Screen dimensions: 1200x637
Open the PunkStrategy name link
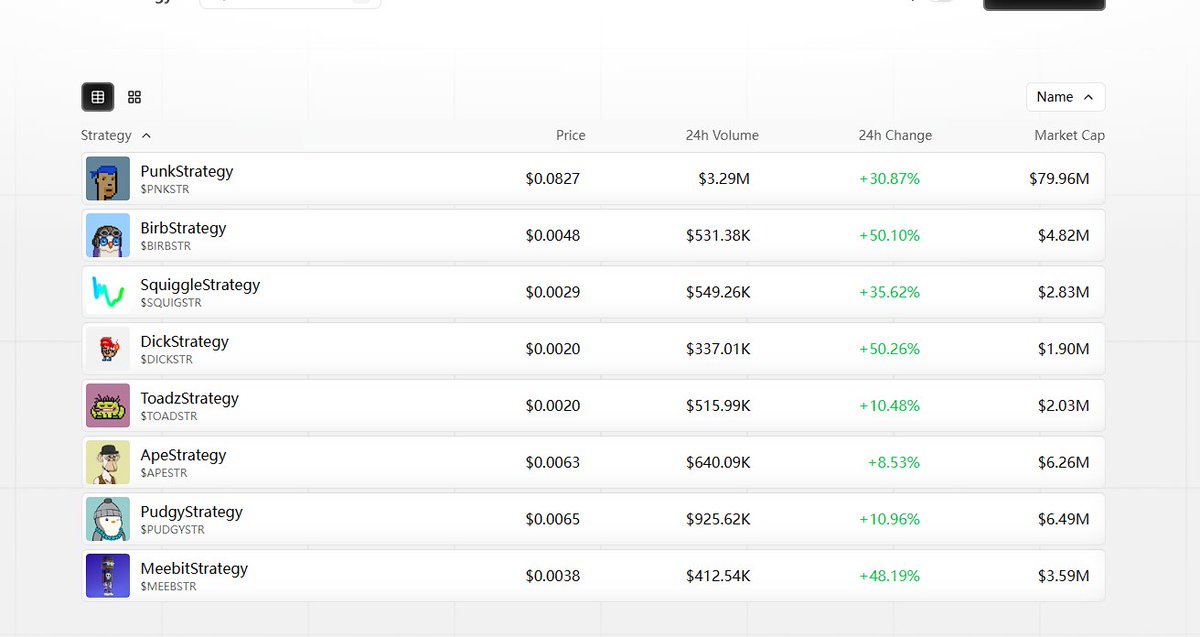pos(187,171)
